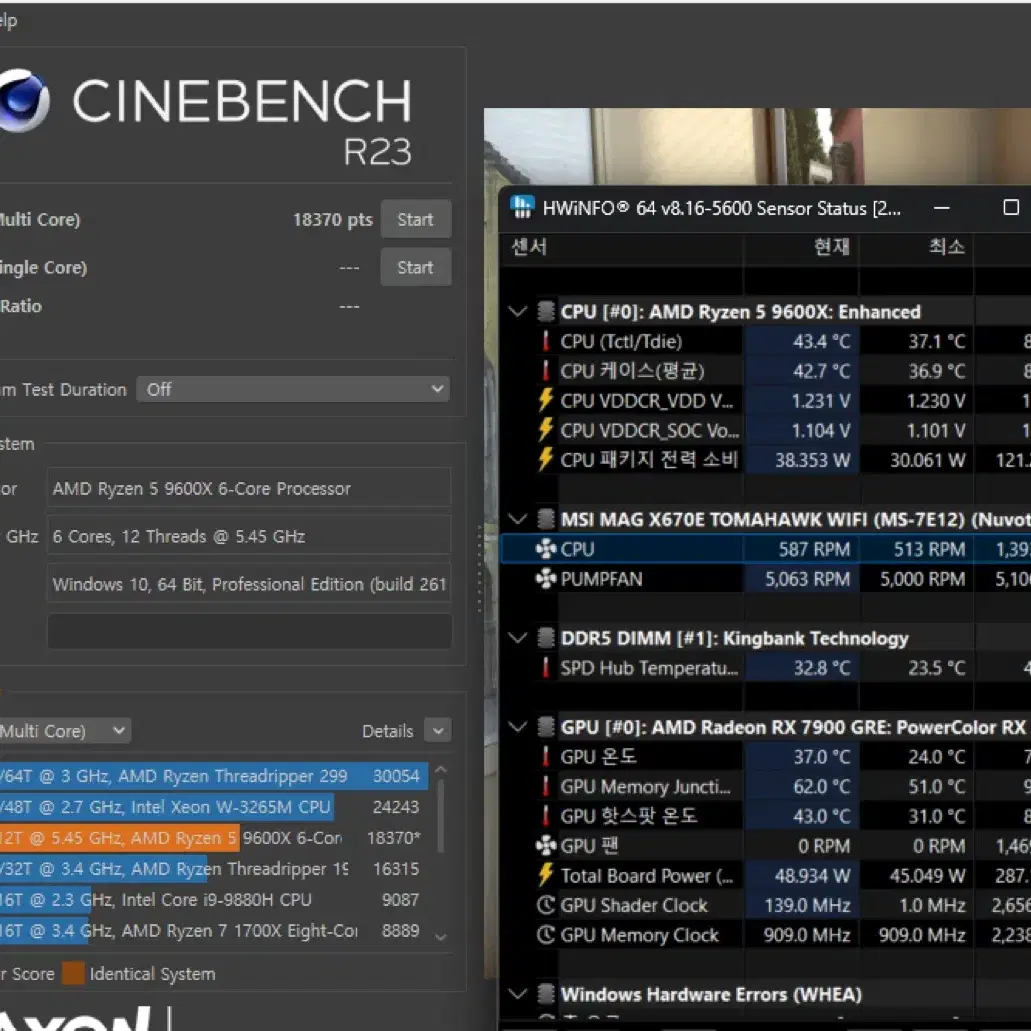Collapse the MSI MAG X670E TOMAHAWK group
This screenshot has width=1031, height=1031.
click(x=518, y=519)
